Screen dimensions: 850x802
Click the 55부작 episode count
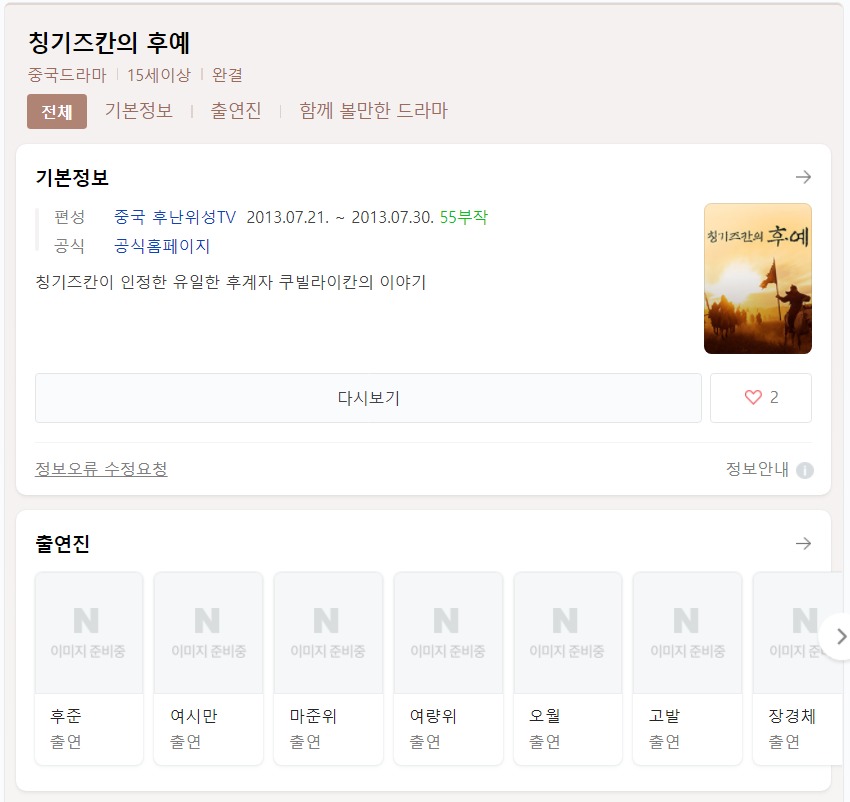point(463,217)
